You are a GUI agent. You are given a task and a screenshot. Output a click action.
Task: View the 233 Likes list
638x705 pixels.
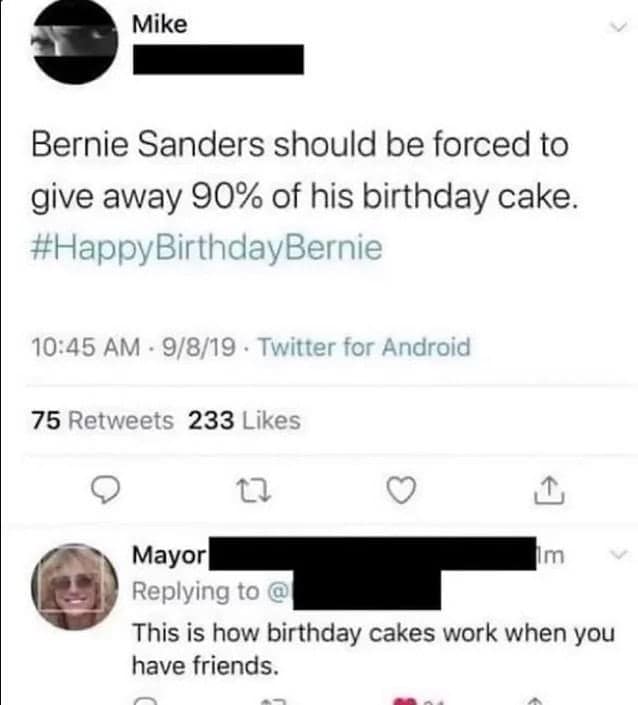[x=244, y=421]
